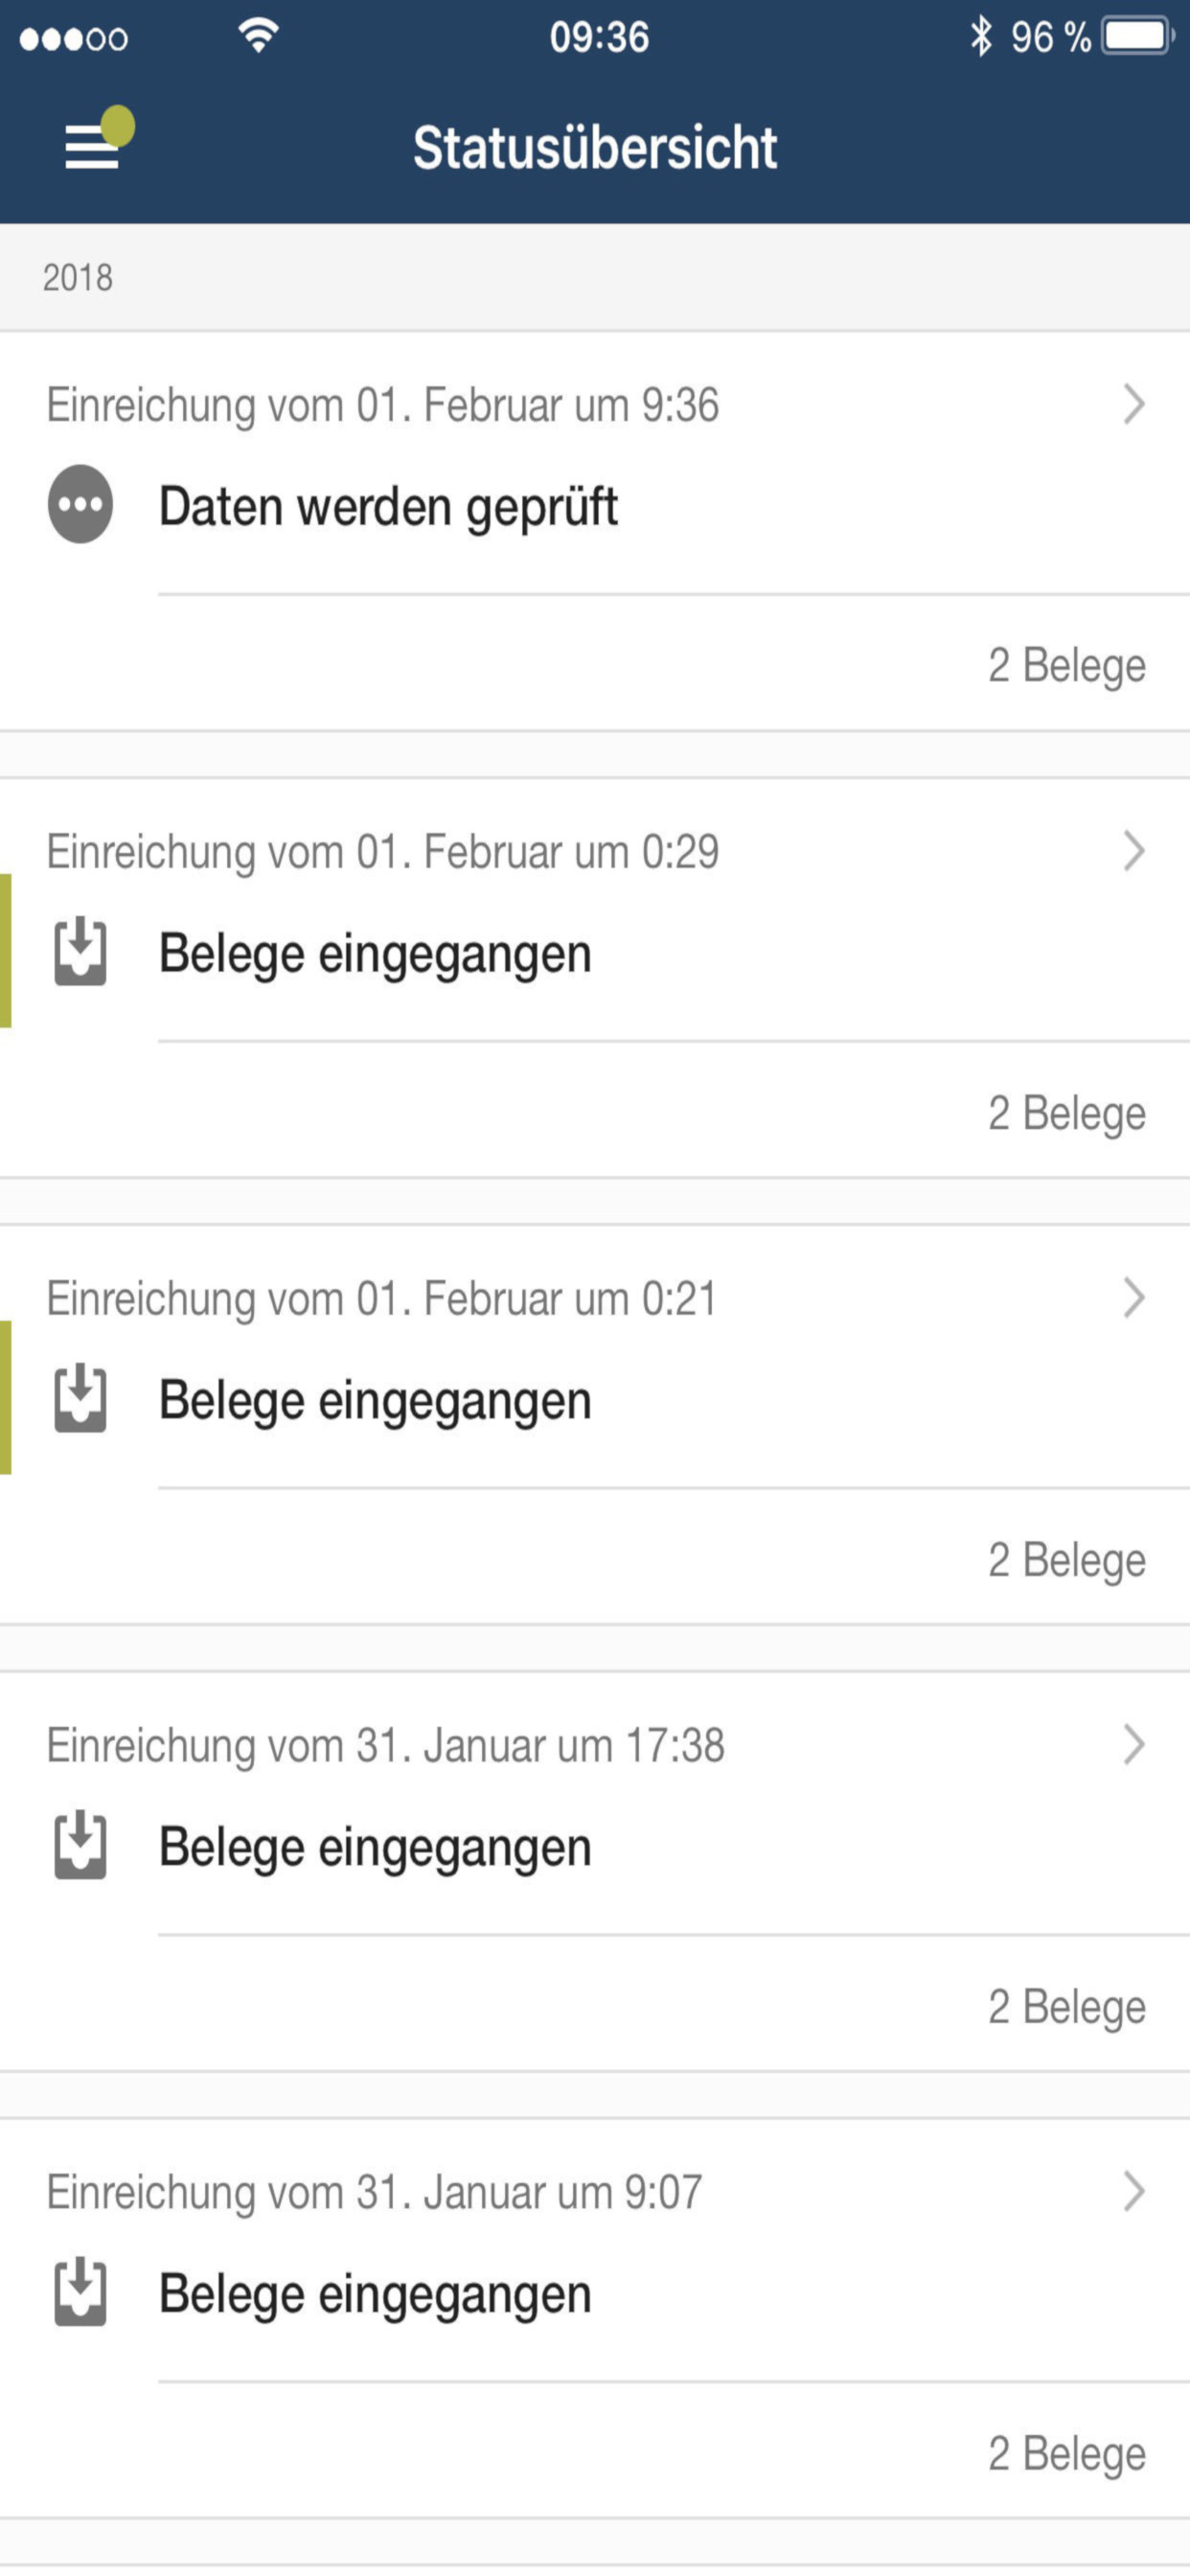Tap the Statusübersicht title
Screen dimensions: 1190x2576
pos(595,148)
